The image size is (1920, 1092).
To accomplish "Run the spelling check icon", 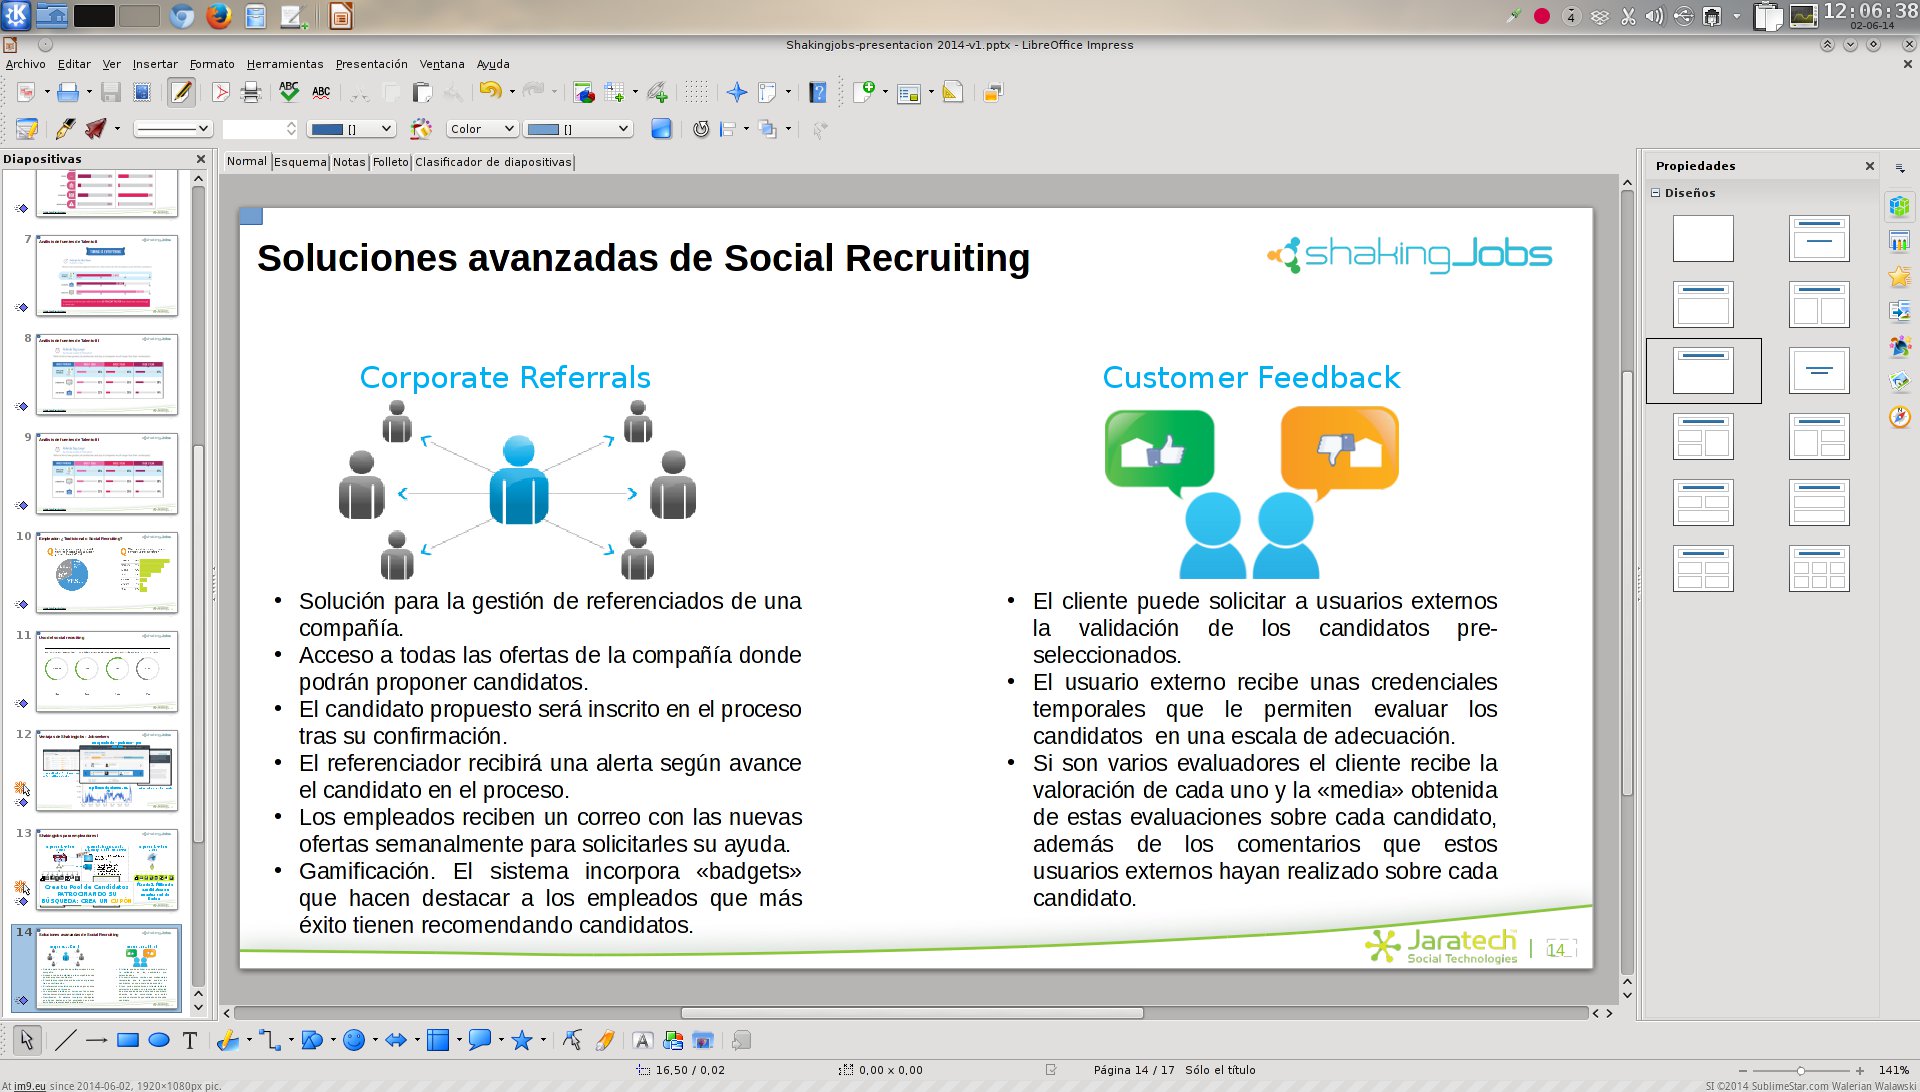I will point(289,93).
